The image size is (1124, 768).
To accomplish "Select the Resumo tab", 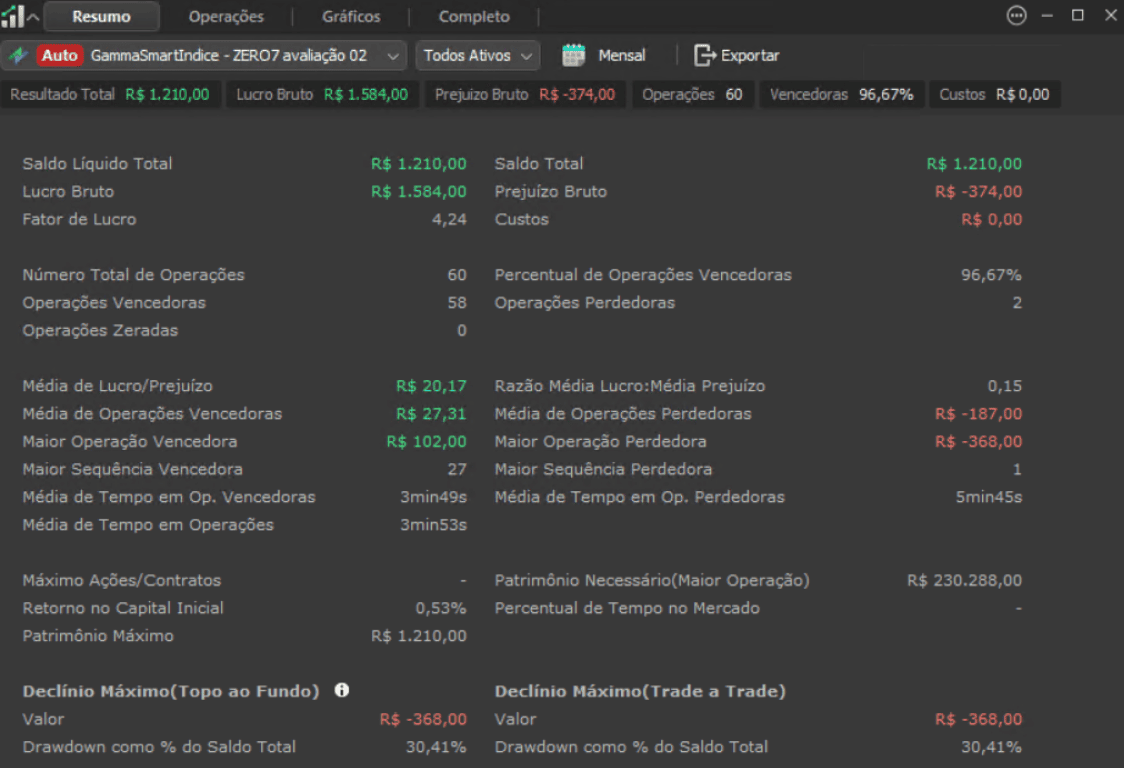I will 101,16.
